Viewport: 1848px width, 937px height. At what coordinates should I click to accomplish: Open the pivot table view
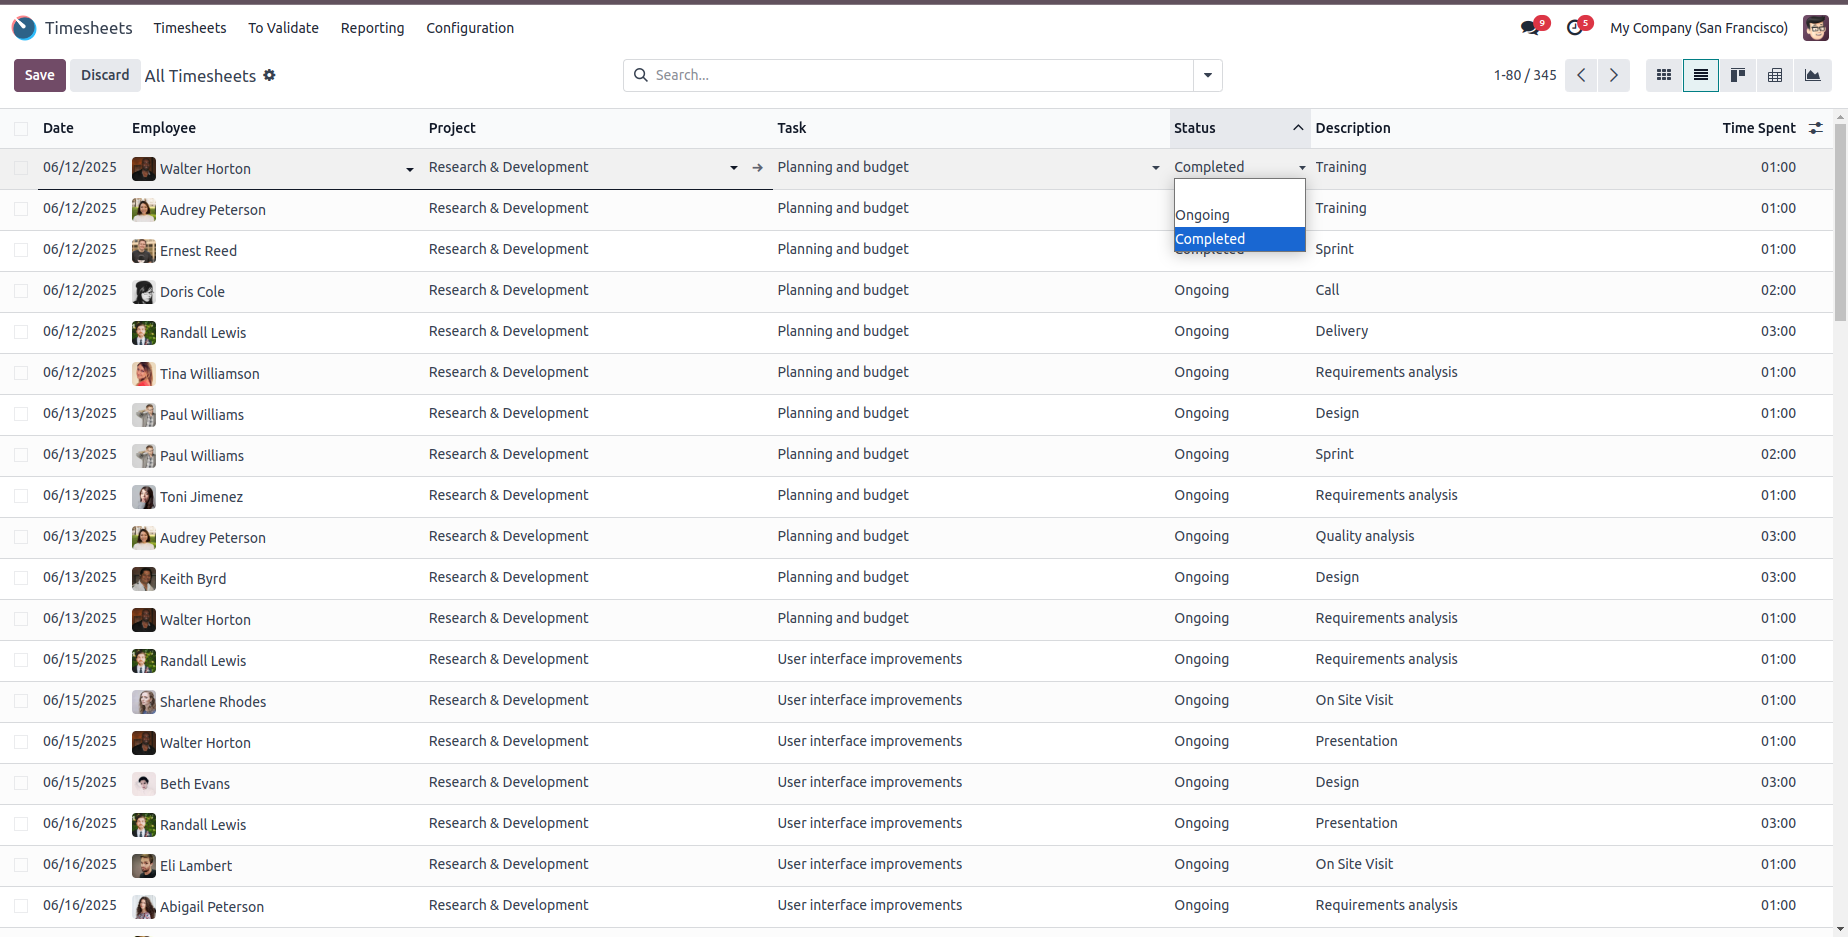click(x=1775, y=75)
